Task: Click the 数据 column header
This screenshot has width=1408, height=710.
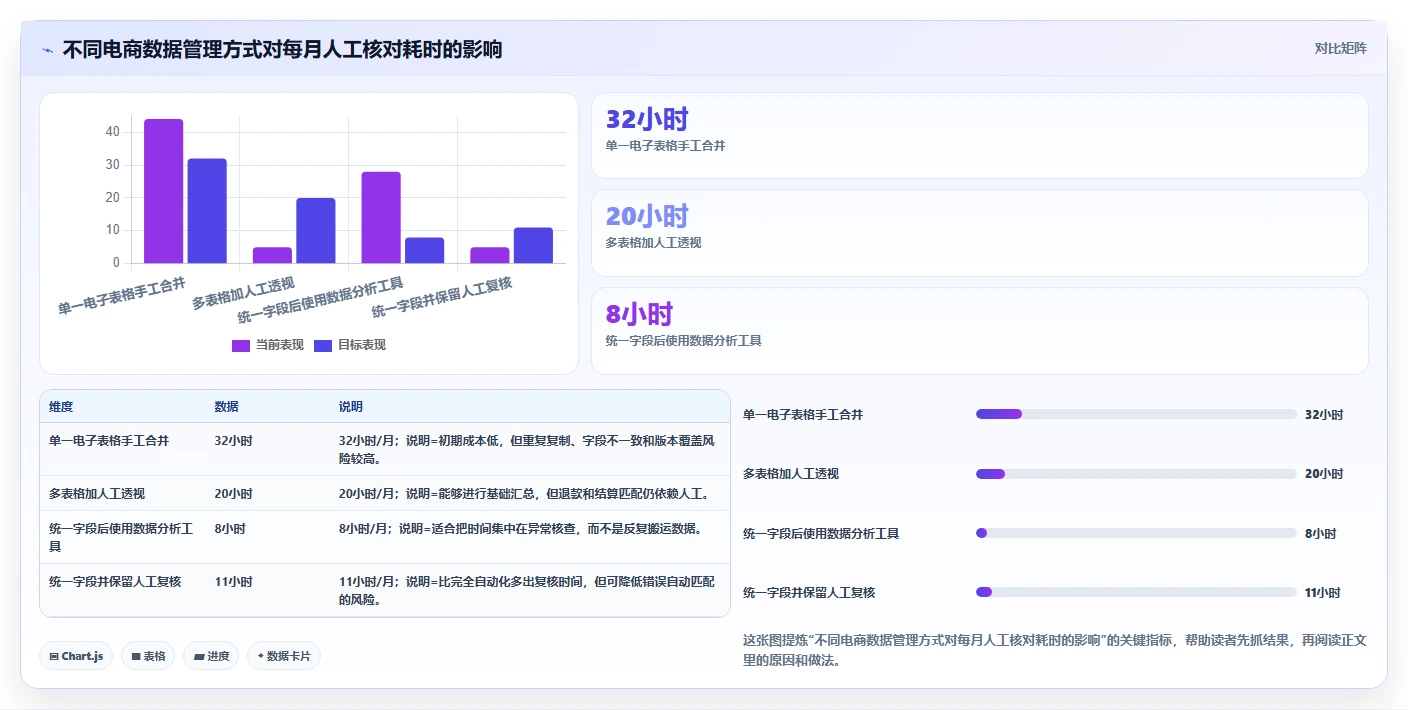Action: [226, 407]
